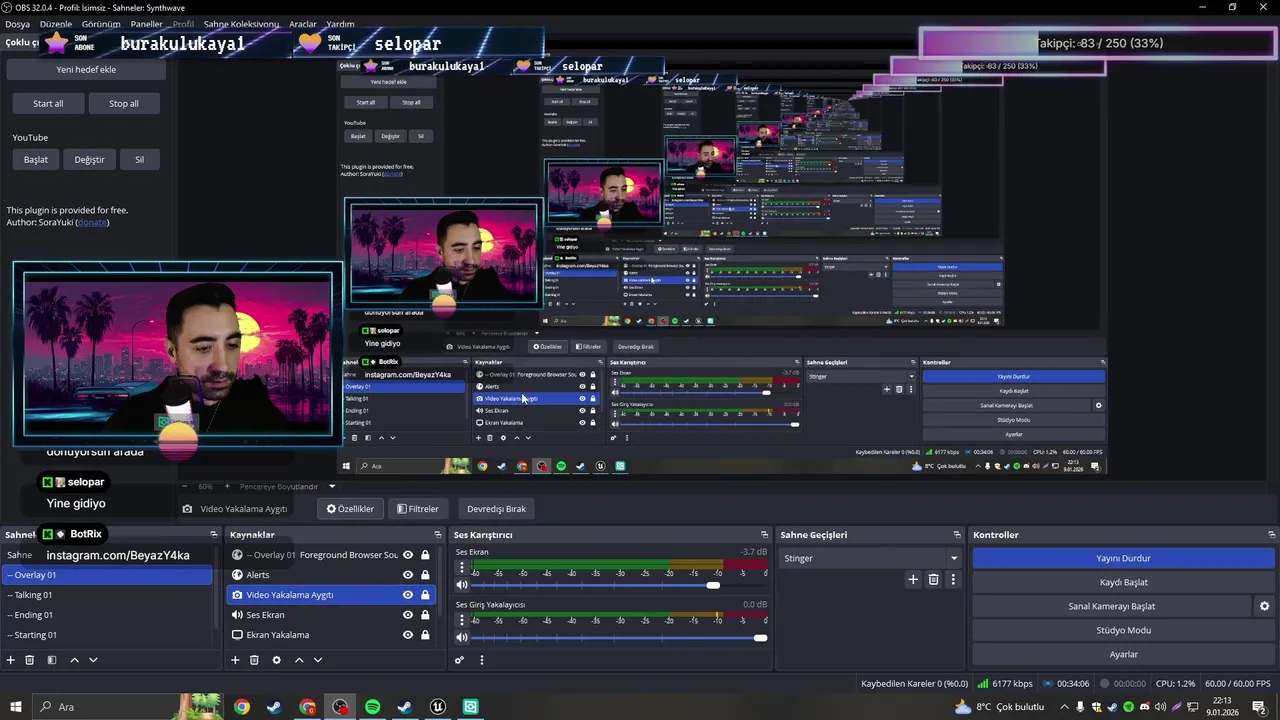1280x720 pixels.
Task: Open virtual camera settings gear
Action: pos(1264,606)
